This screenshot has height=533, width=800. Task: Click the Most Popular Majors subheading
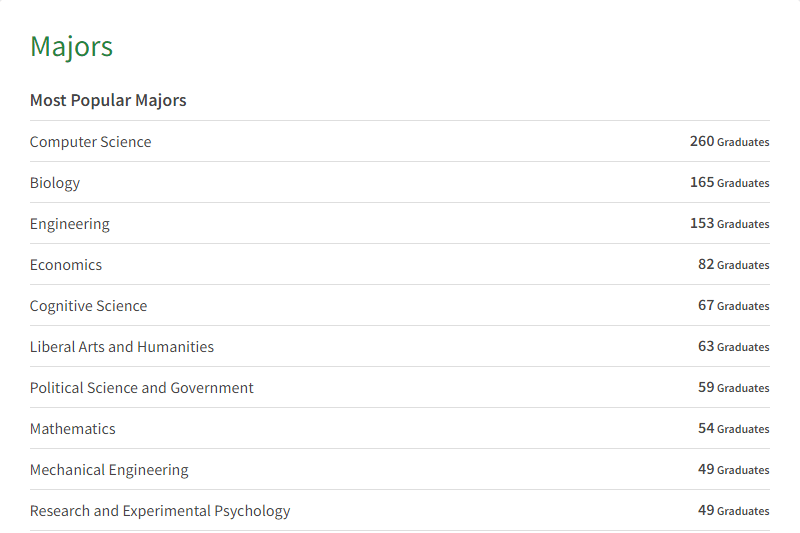108,100
